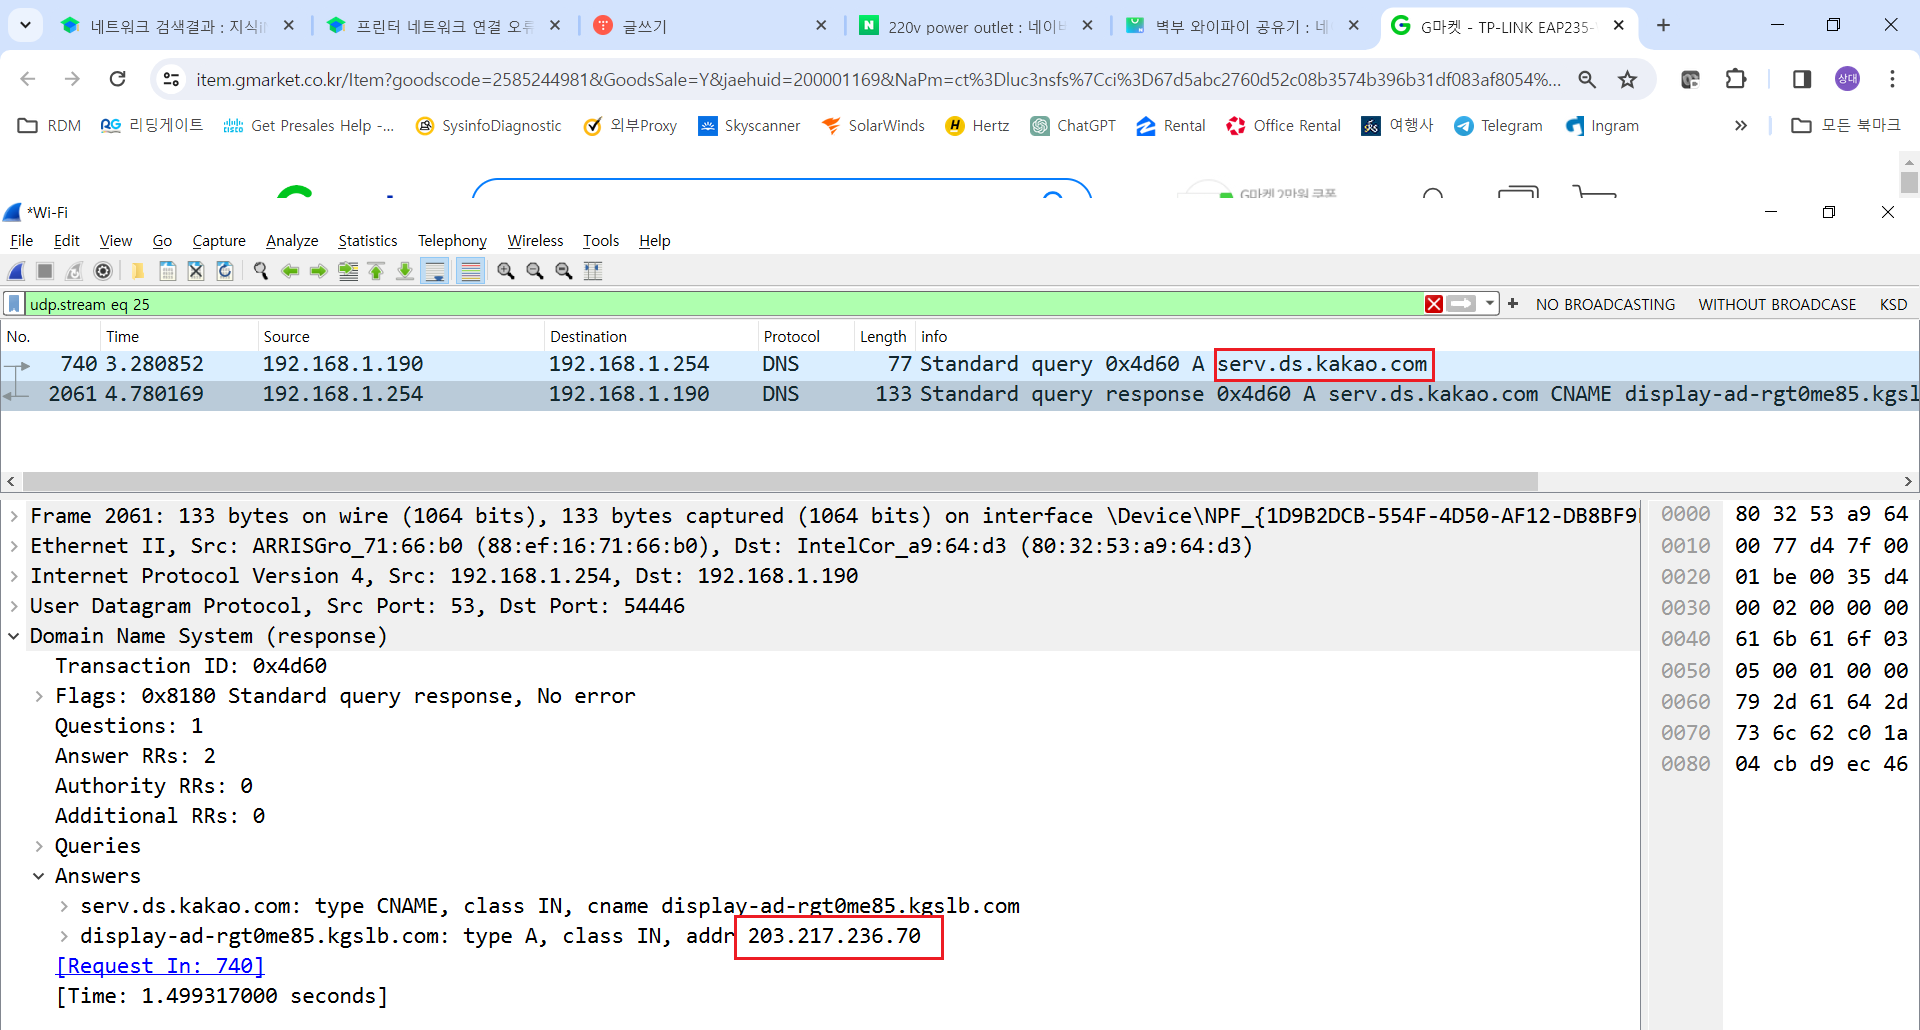Apply WITHOUT BROADCASE filter button
Viewport: 1920px width, 1030px height.
1777,304
